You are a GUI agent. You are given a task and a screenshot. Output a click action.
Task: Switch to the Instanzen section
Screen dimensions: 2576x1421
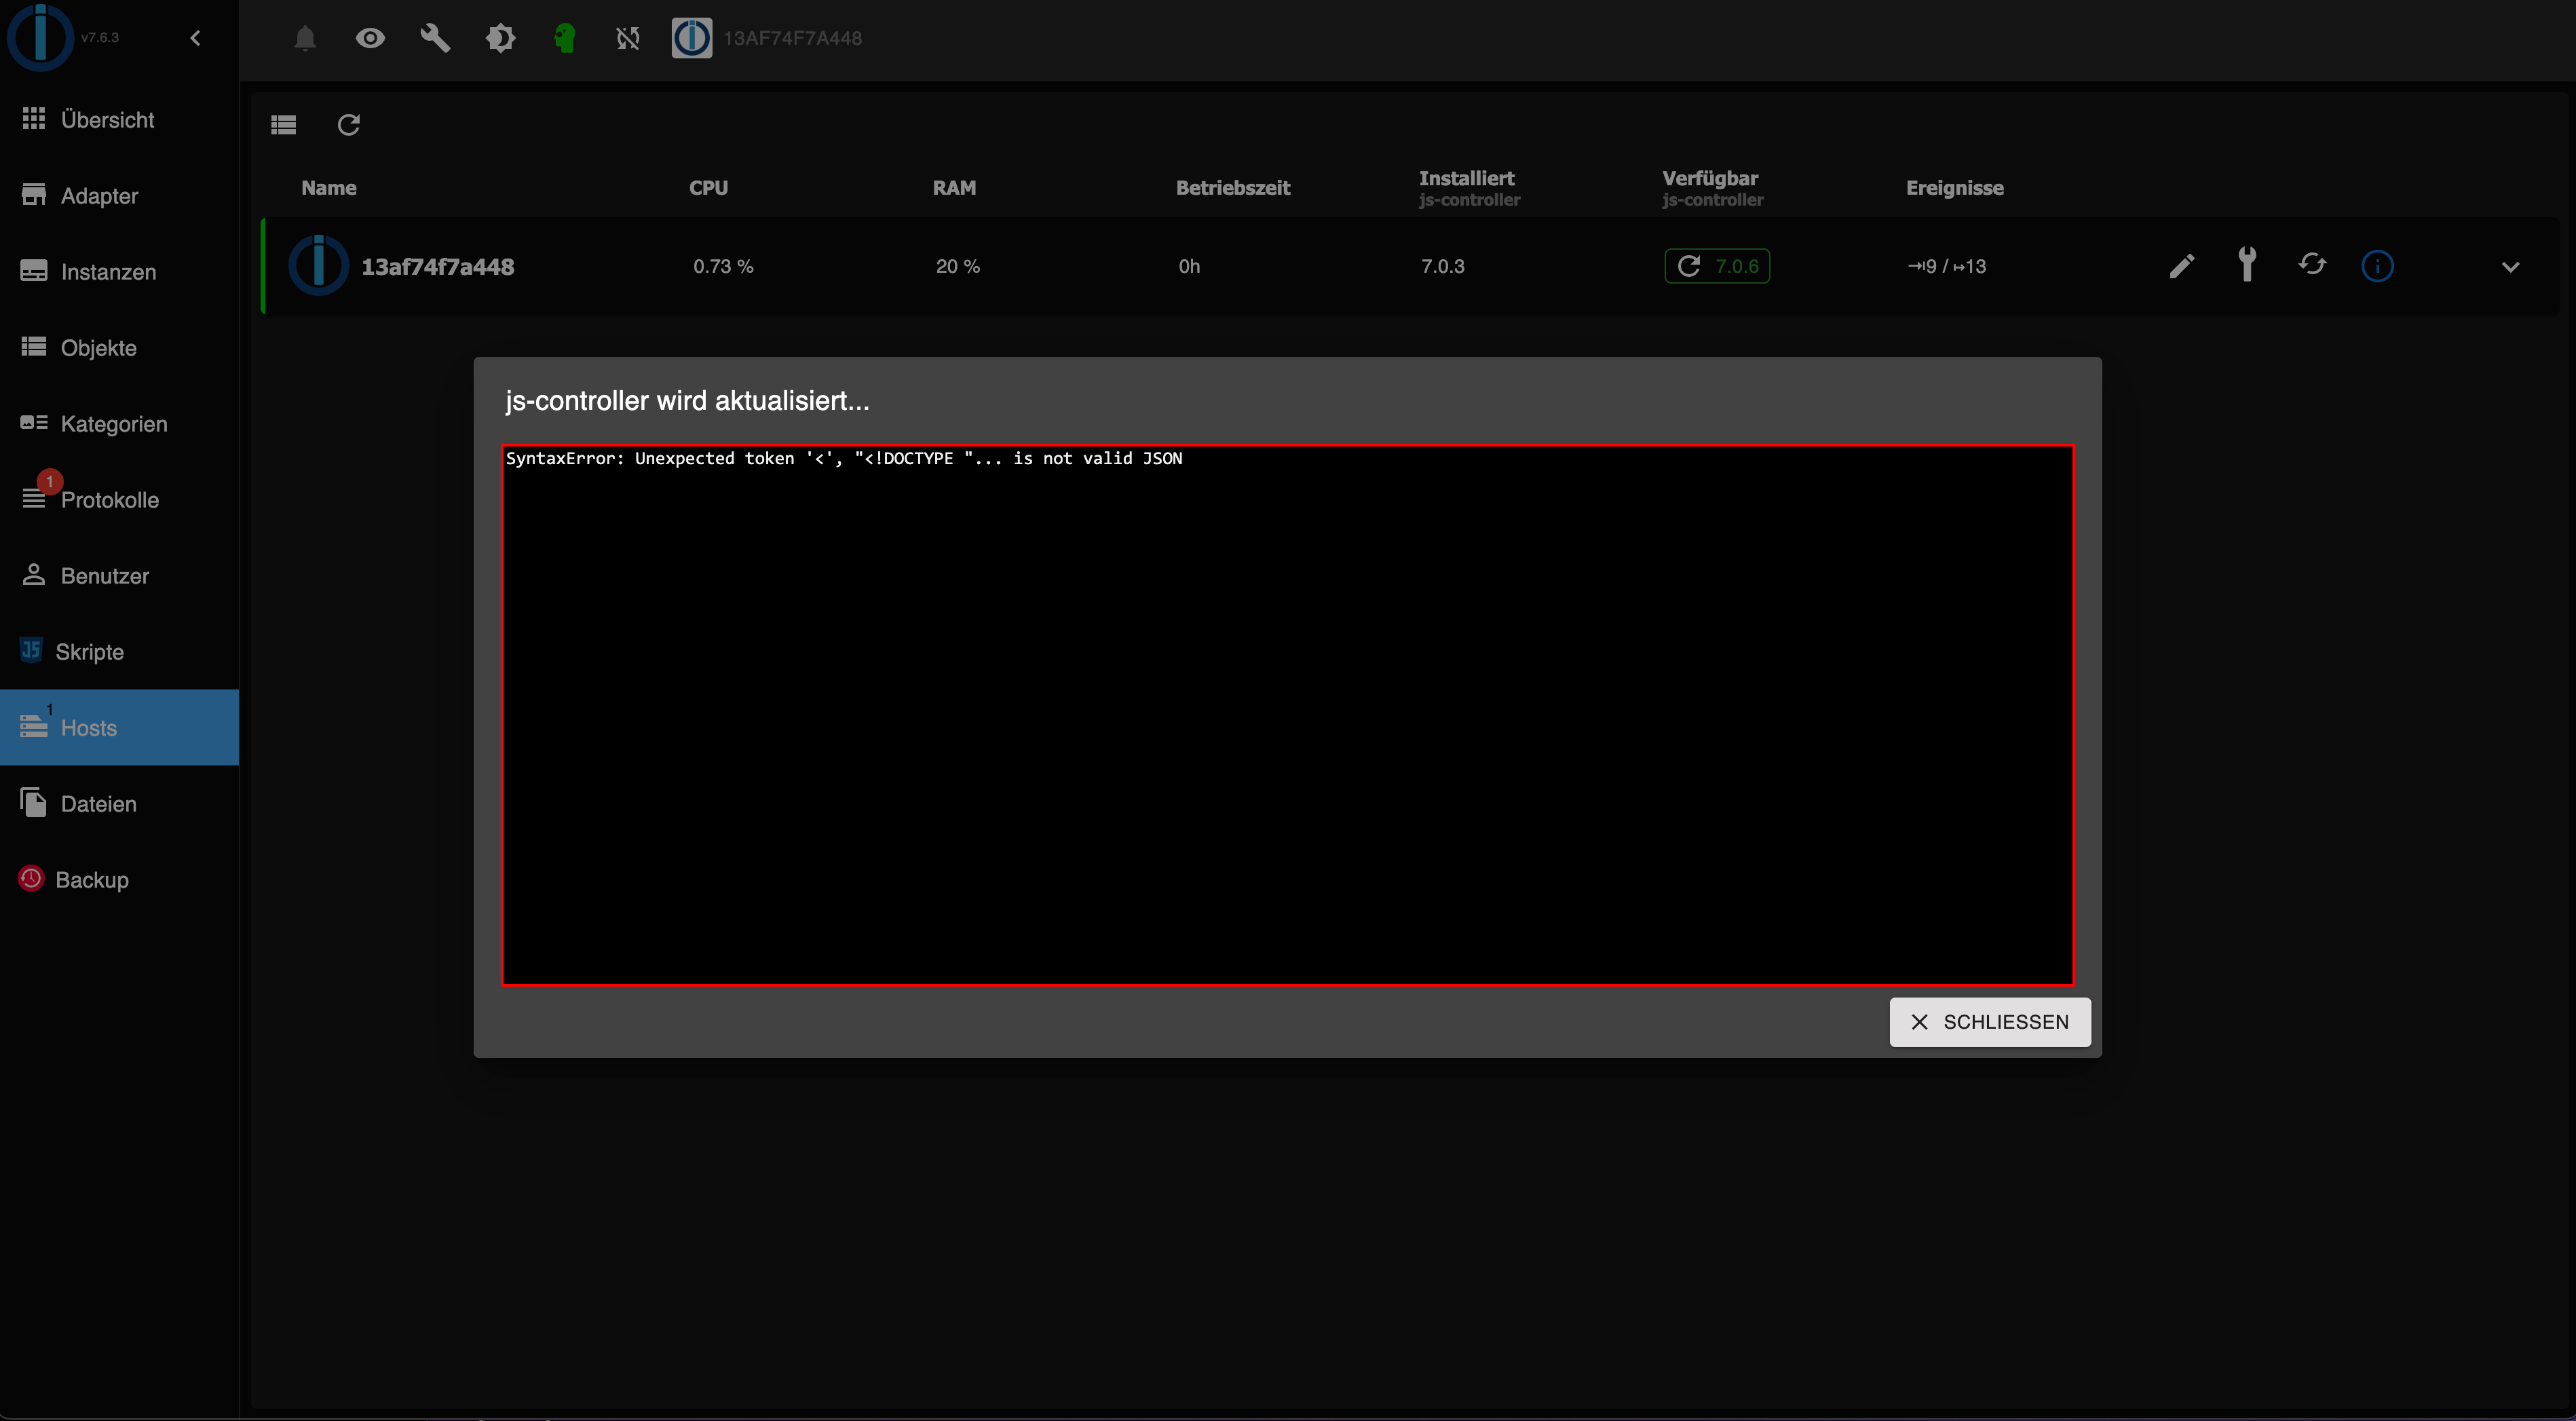[x=108, y=271]
